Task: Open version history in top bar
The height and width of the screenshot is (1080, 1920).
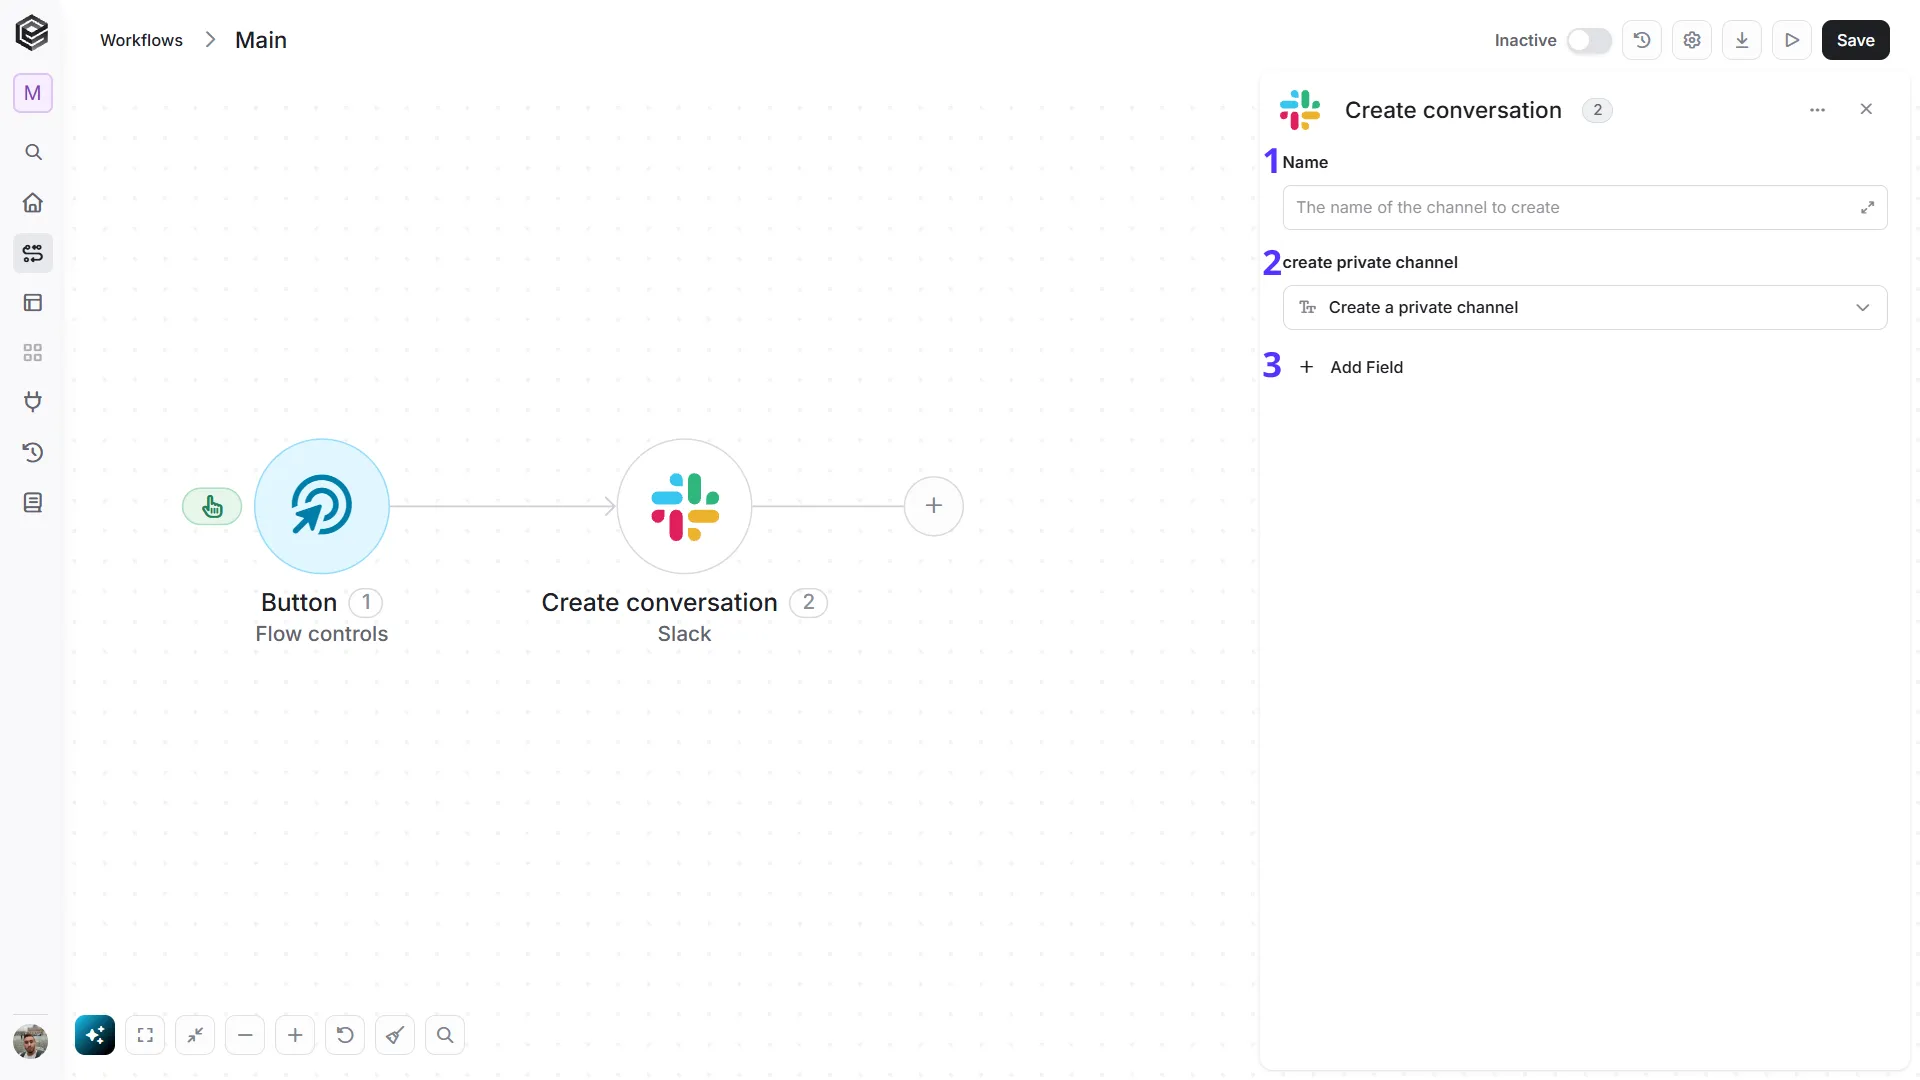Action: point(1642,40)
